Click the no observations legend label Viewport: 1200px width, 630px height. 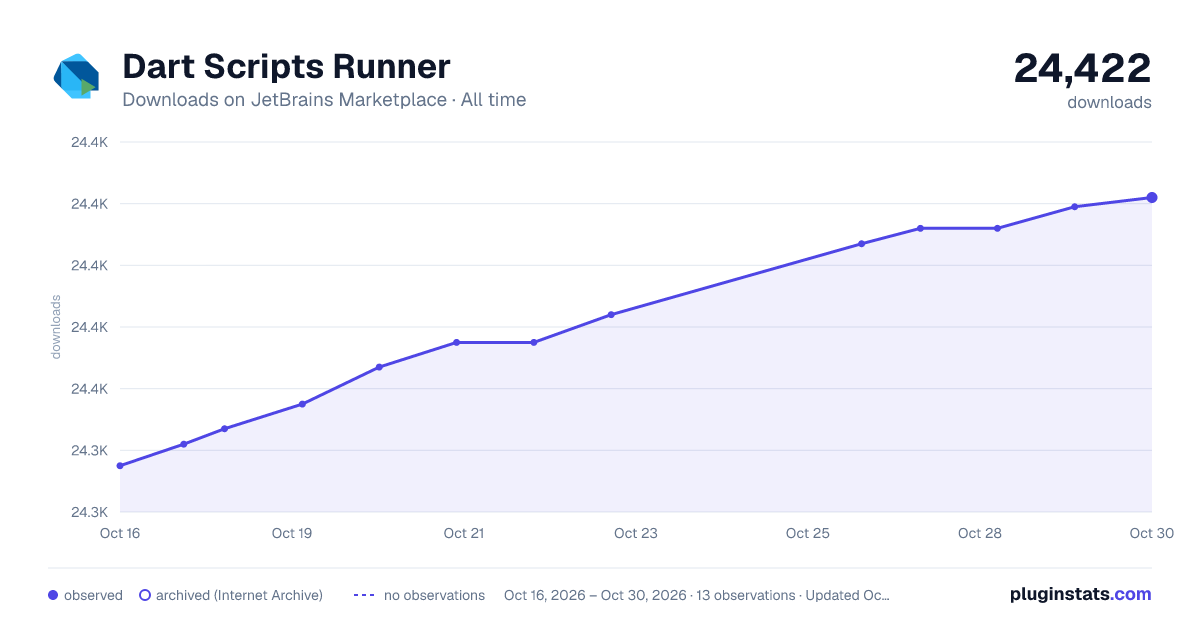(434, 595)
